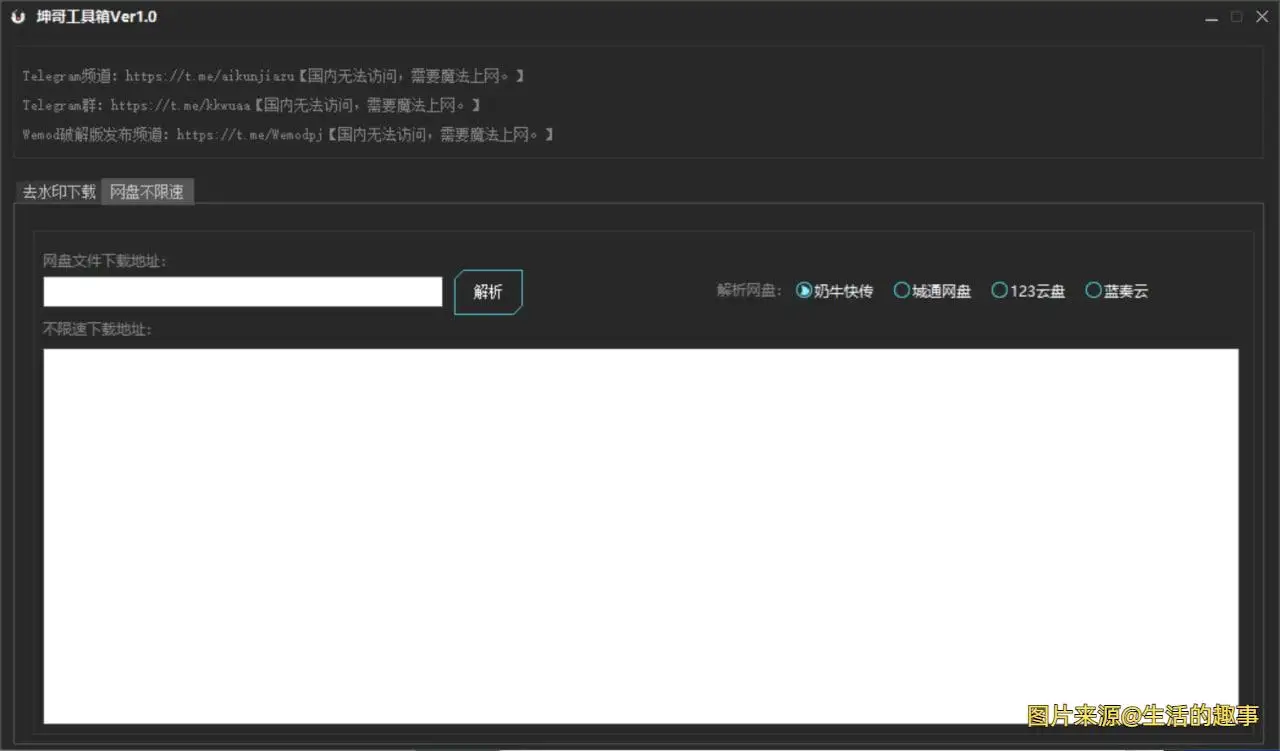Close the 坤哥工具箱 window
Viewport: 1280px width, 751px height.
click(x=1262, y=16)
